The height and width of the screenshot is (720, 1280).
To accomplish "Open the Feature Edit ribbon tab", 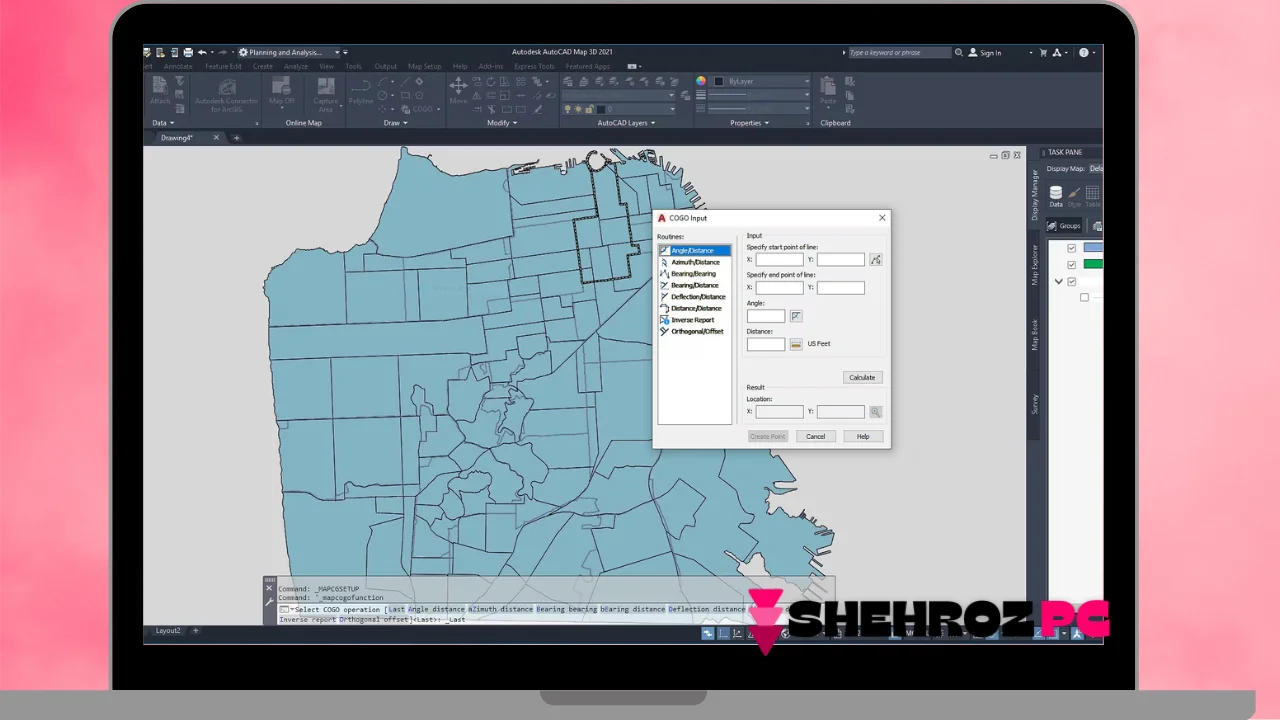I will [x=223, y=66].
